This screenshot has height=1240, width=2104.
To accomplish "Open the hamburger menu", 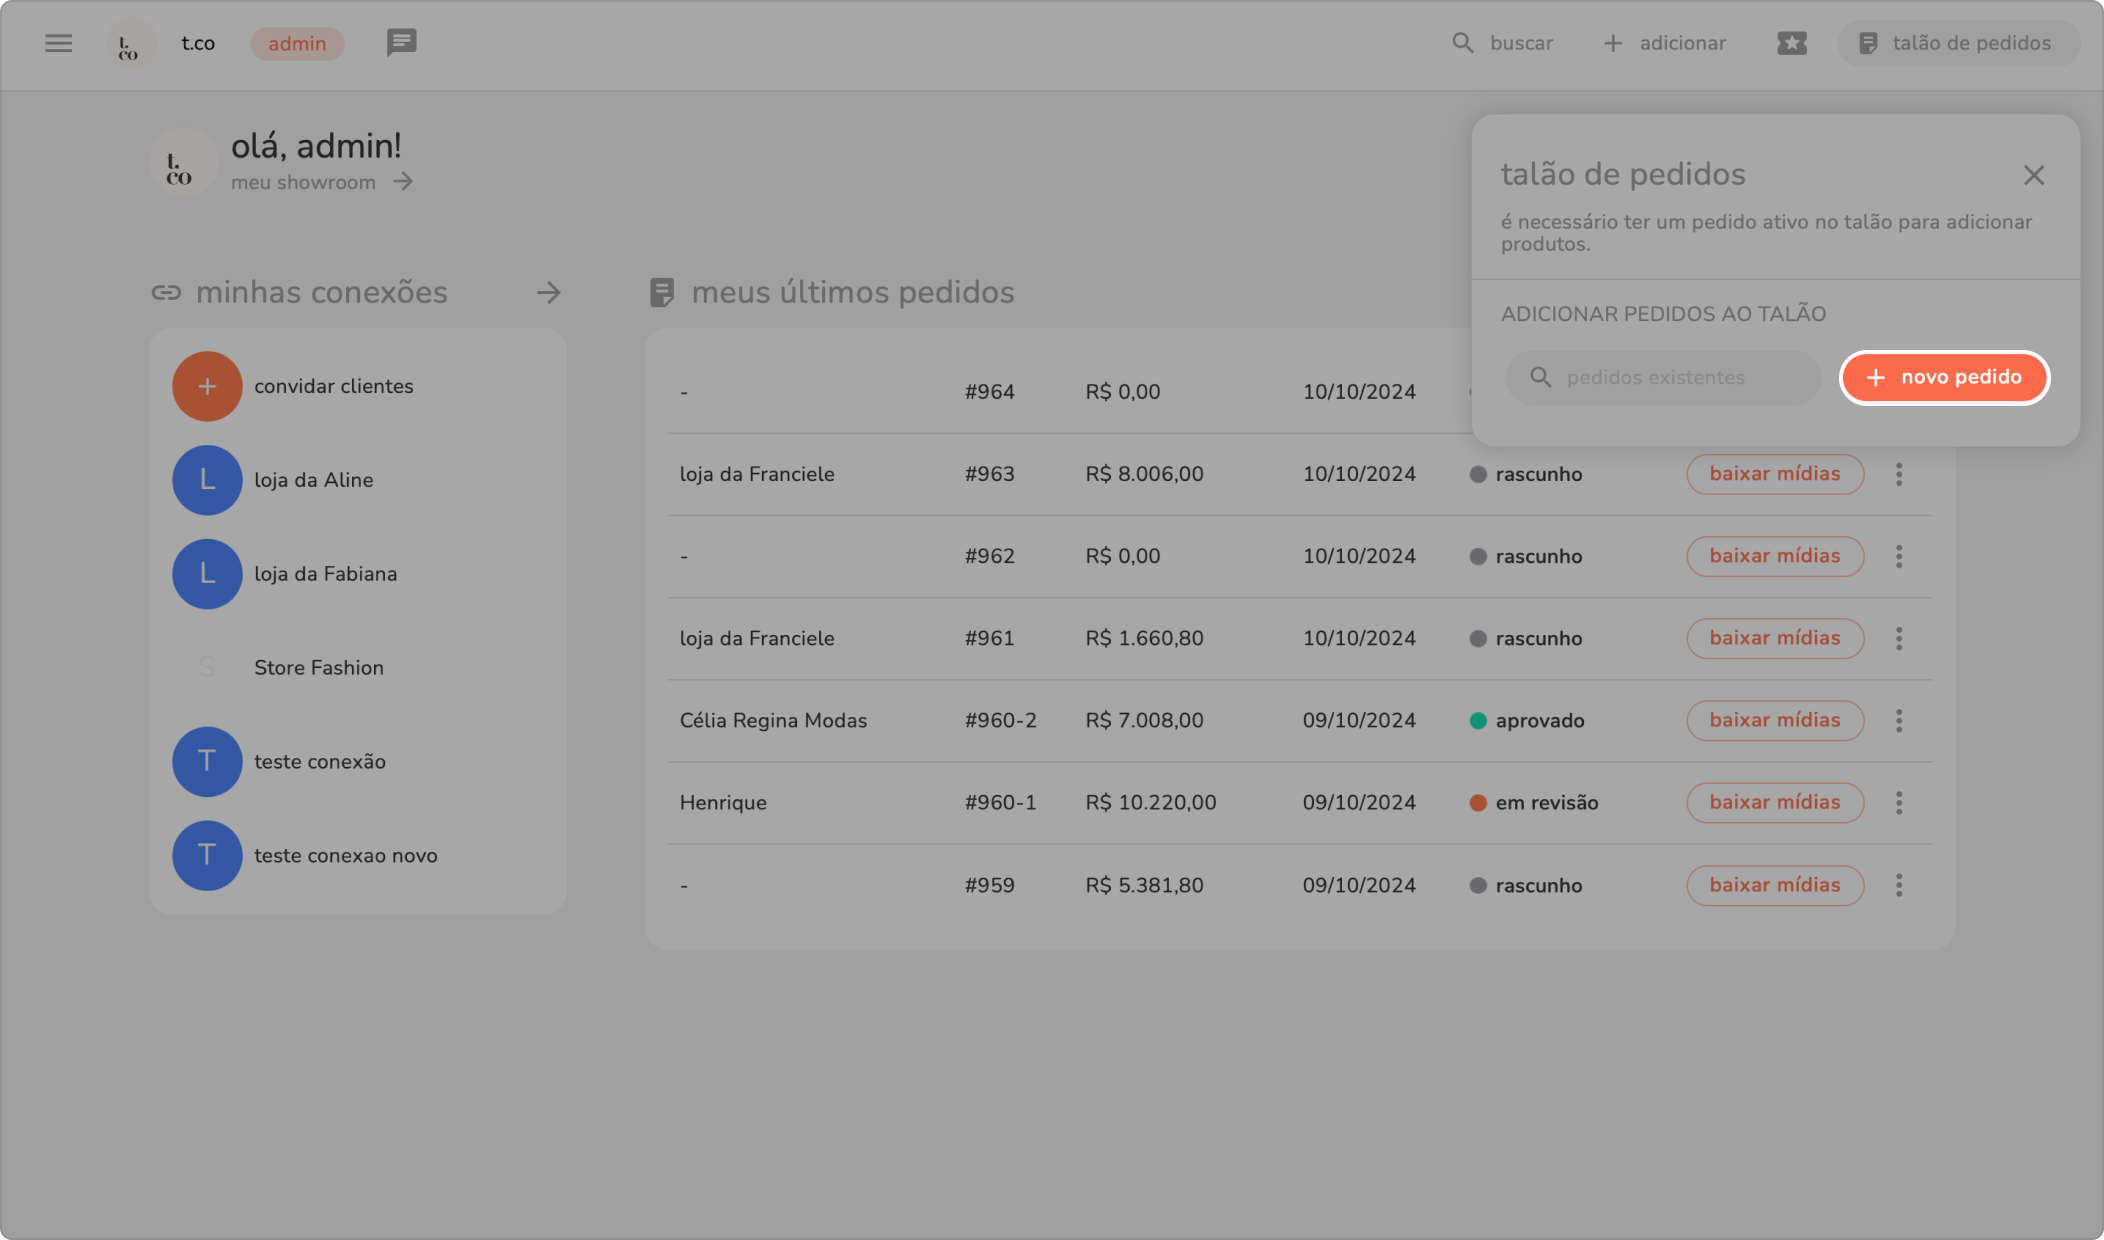I will point(58,43).
